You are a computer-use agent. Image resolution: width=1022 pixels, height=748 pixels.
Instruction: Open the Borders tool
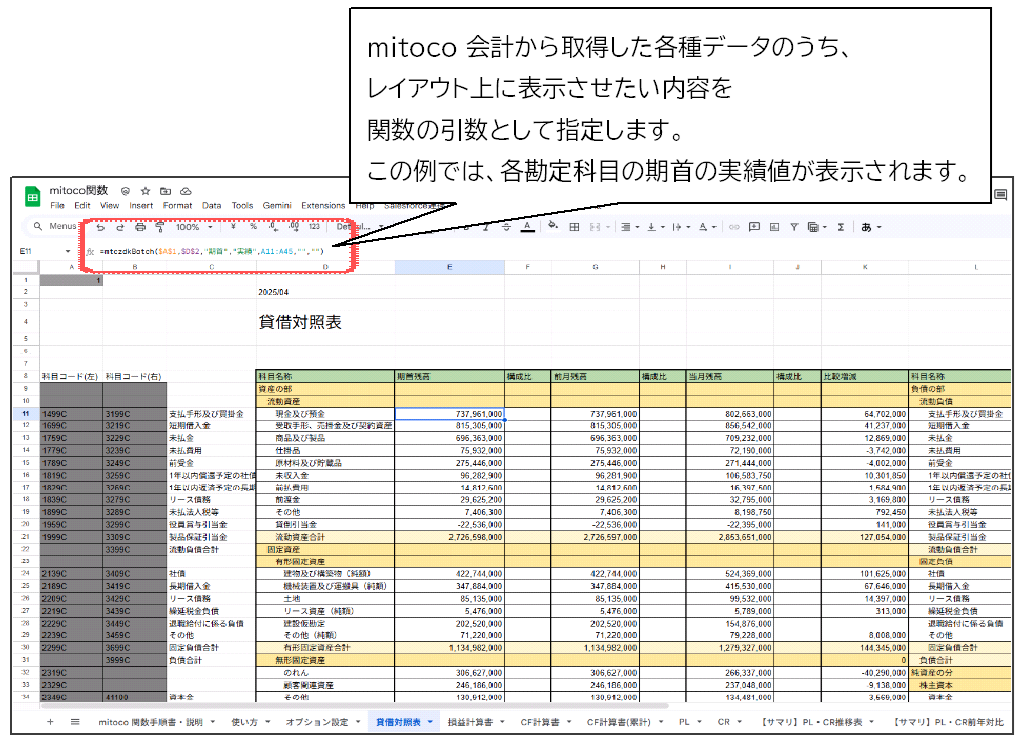tap(574, 227)
